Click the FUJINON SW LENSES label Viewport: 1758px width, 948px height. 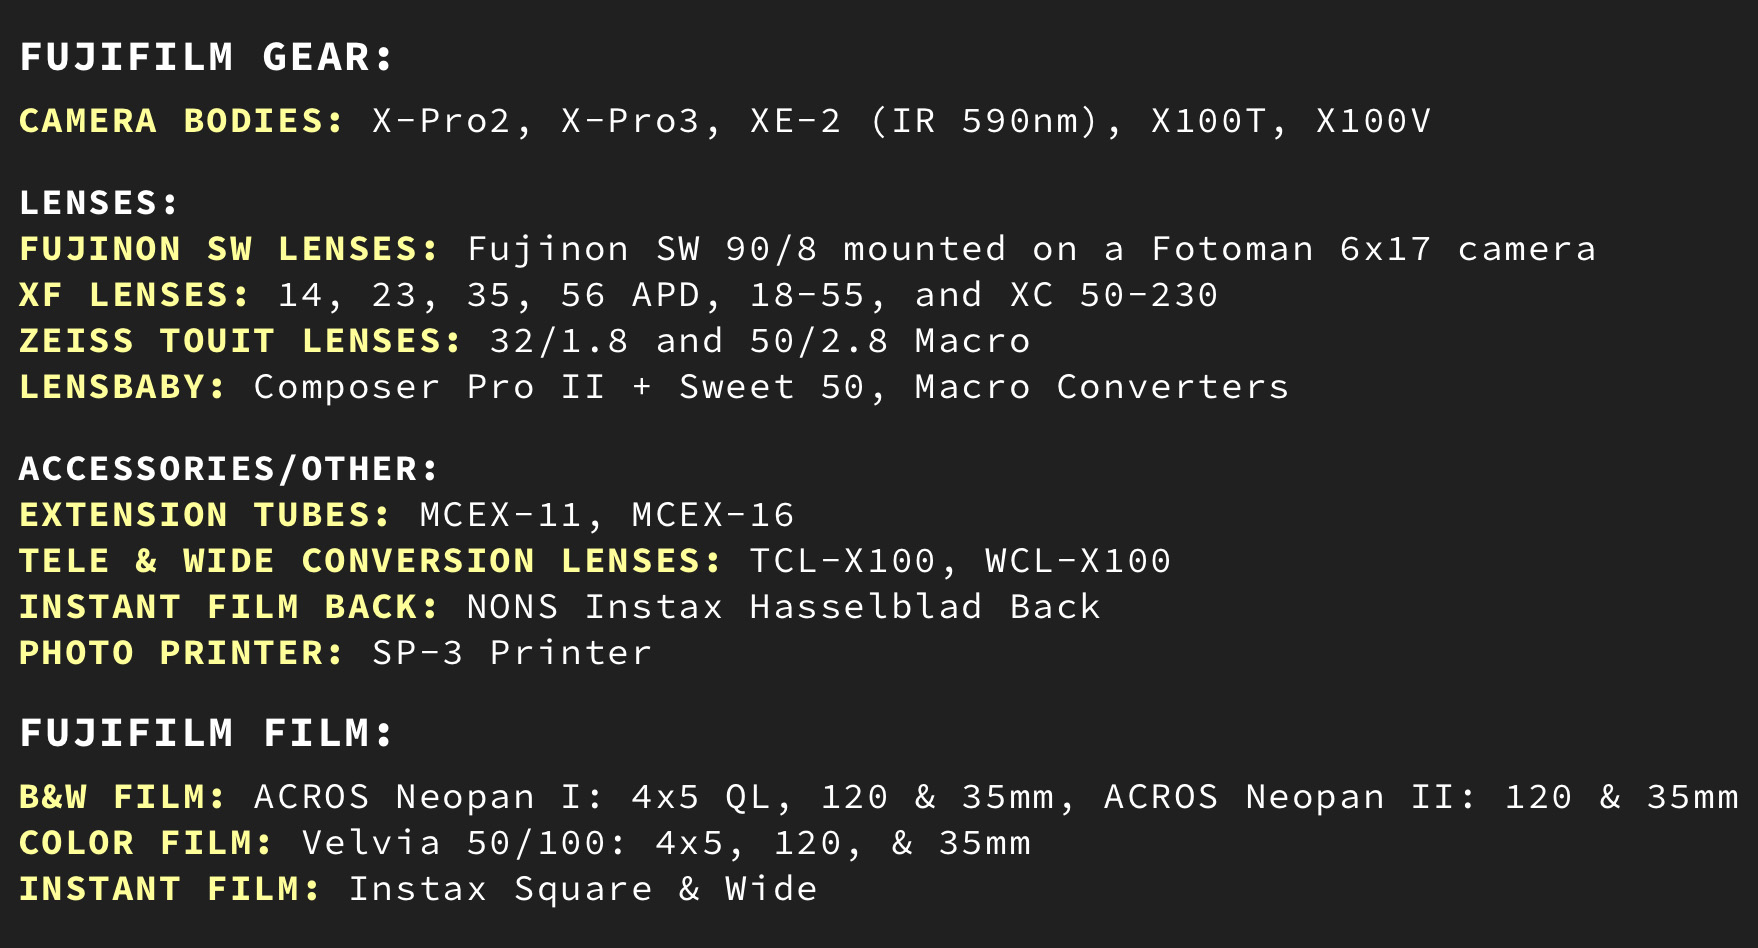click(x=229, y=249)
